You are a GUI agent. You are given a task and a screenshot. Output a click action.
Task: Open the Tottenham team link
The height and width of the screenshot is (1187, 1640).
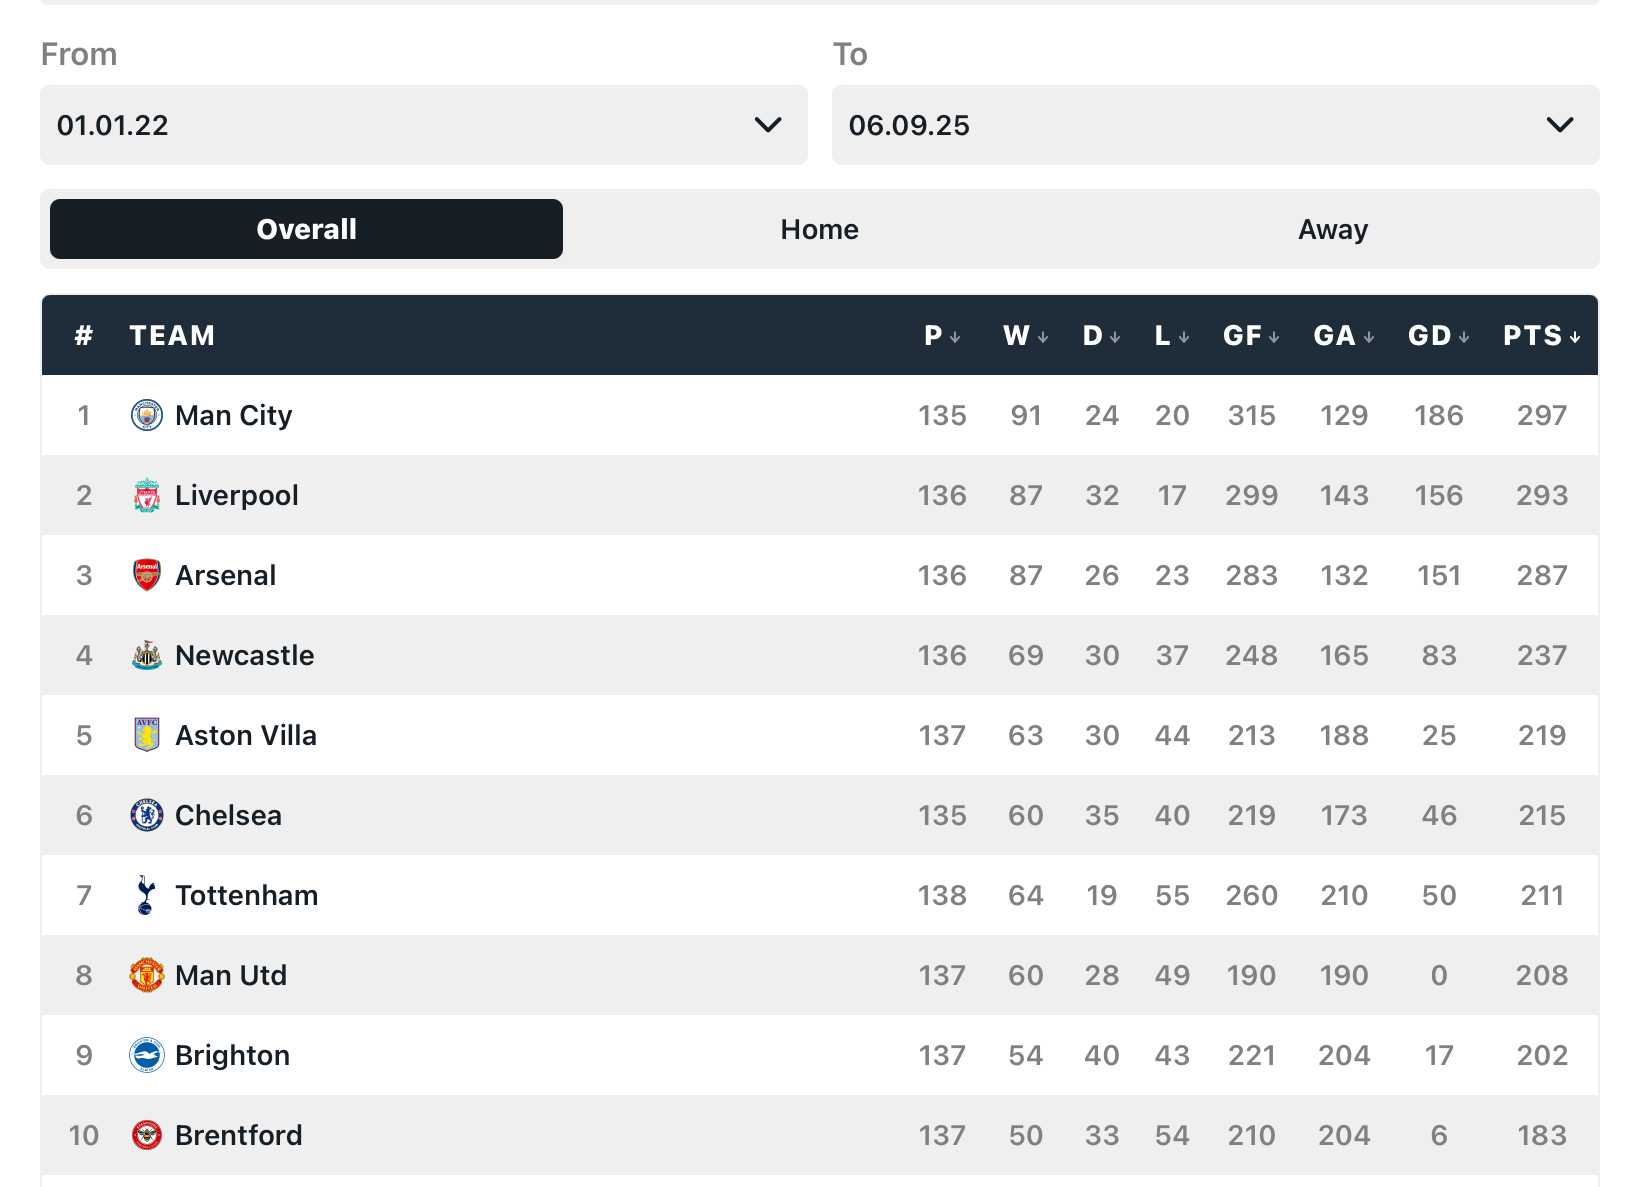[x=246, y=895]
